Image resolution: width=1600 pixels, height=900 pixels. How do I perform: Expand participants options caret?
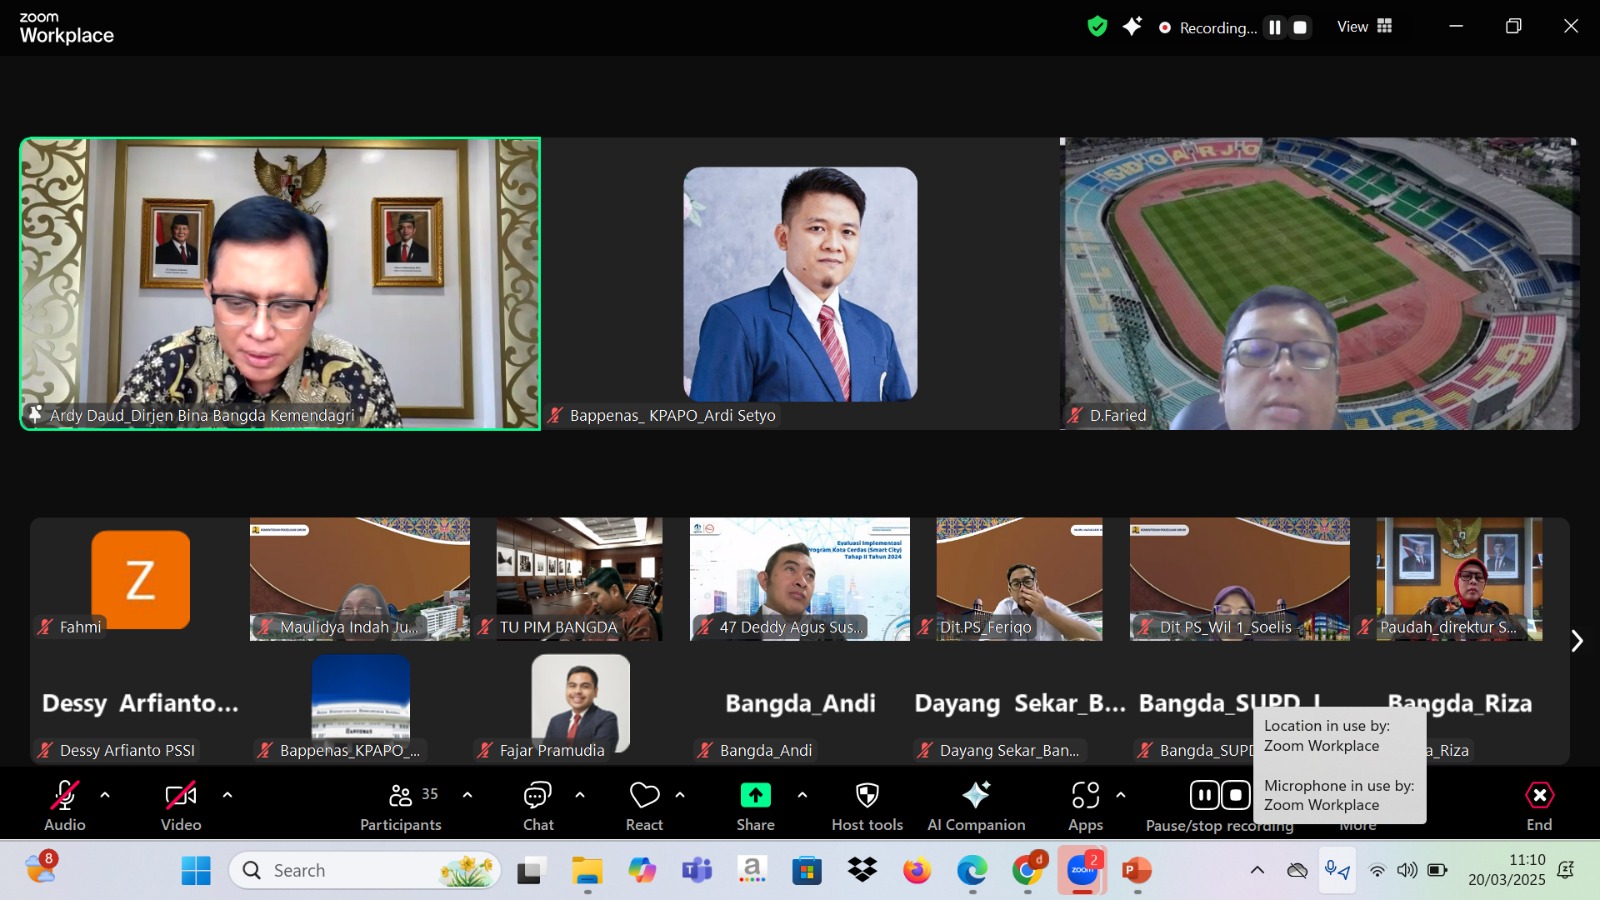coord(467,796)
